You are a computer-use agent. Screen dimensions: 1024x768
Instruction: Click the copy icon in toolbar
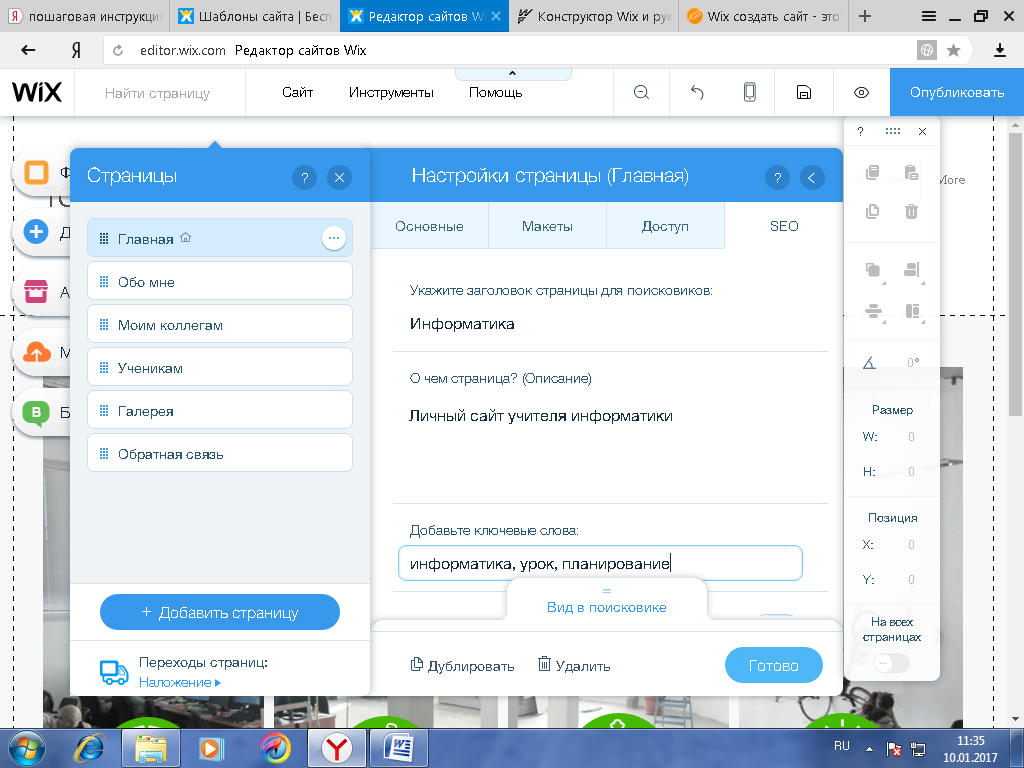tap(872, 172)
